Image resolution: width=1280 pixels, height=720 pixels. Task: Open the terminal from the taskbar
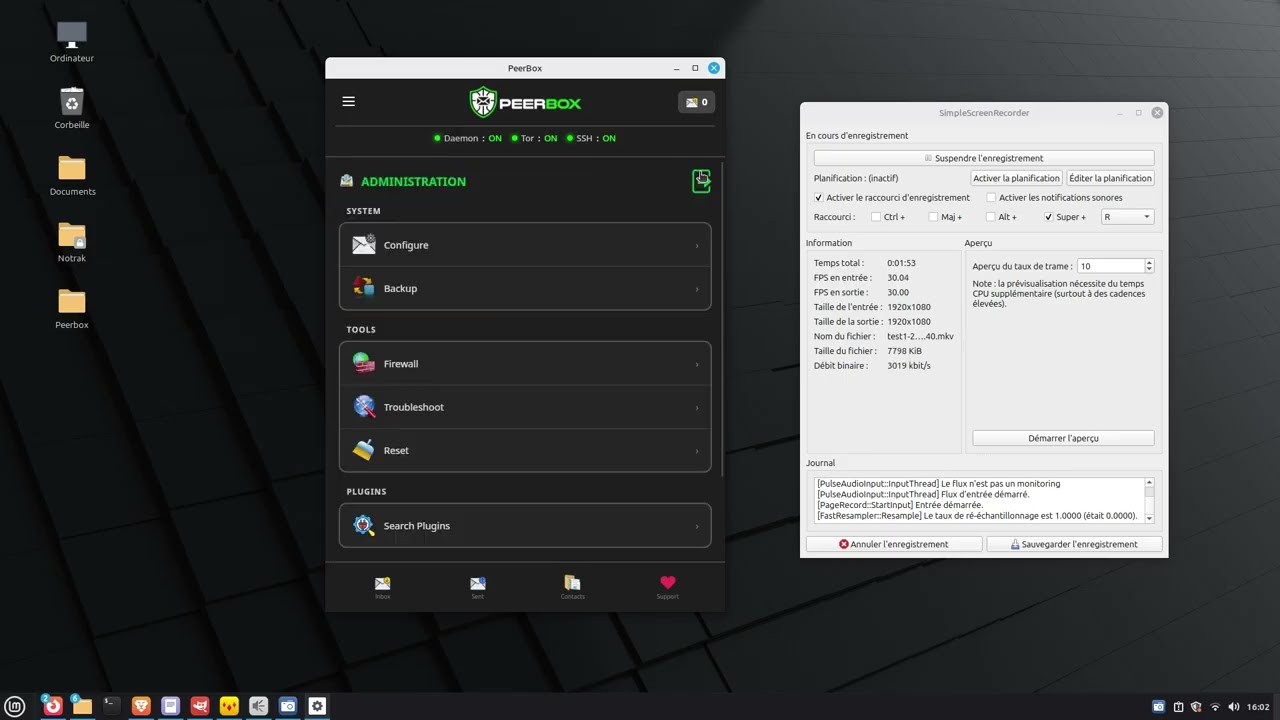(112, 706)
